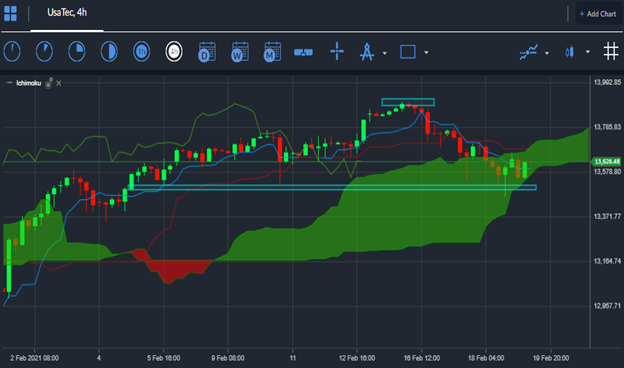Choose the candlestick chart type icon
Image resolution: width=624 pixels, height=368 pixels.
pos(570,52)
